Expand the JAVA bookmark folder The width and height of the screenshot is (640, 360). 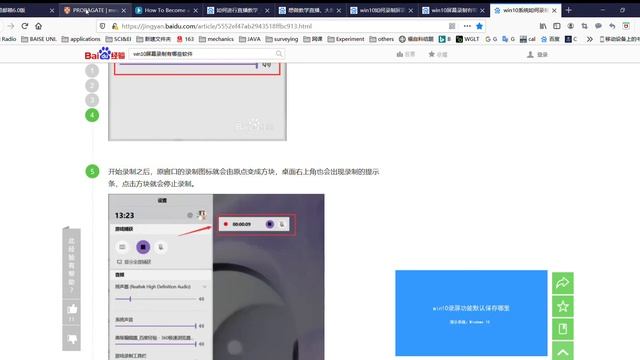click(x=250, y=39)
